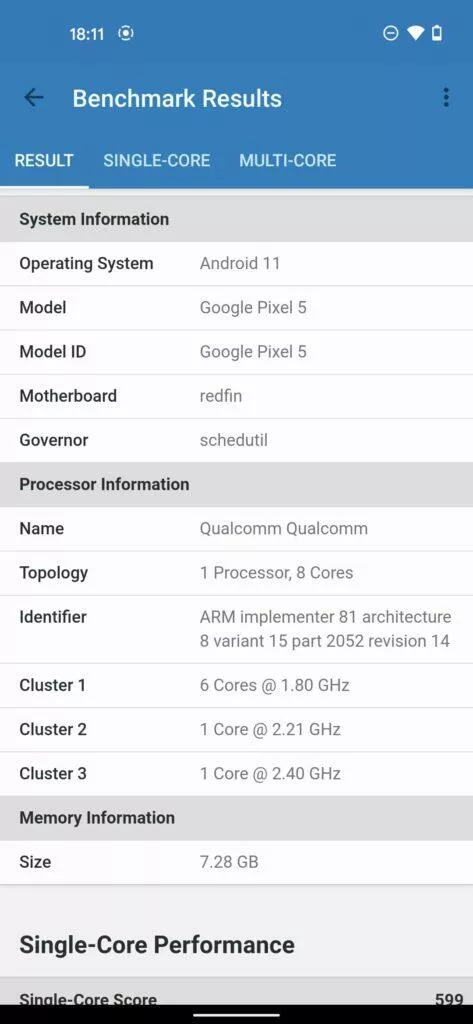Screen dimensions: 473x1024
Task: Select the RESULT tab
Action: point(44,161)
